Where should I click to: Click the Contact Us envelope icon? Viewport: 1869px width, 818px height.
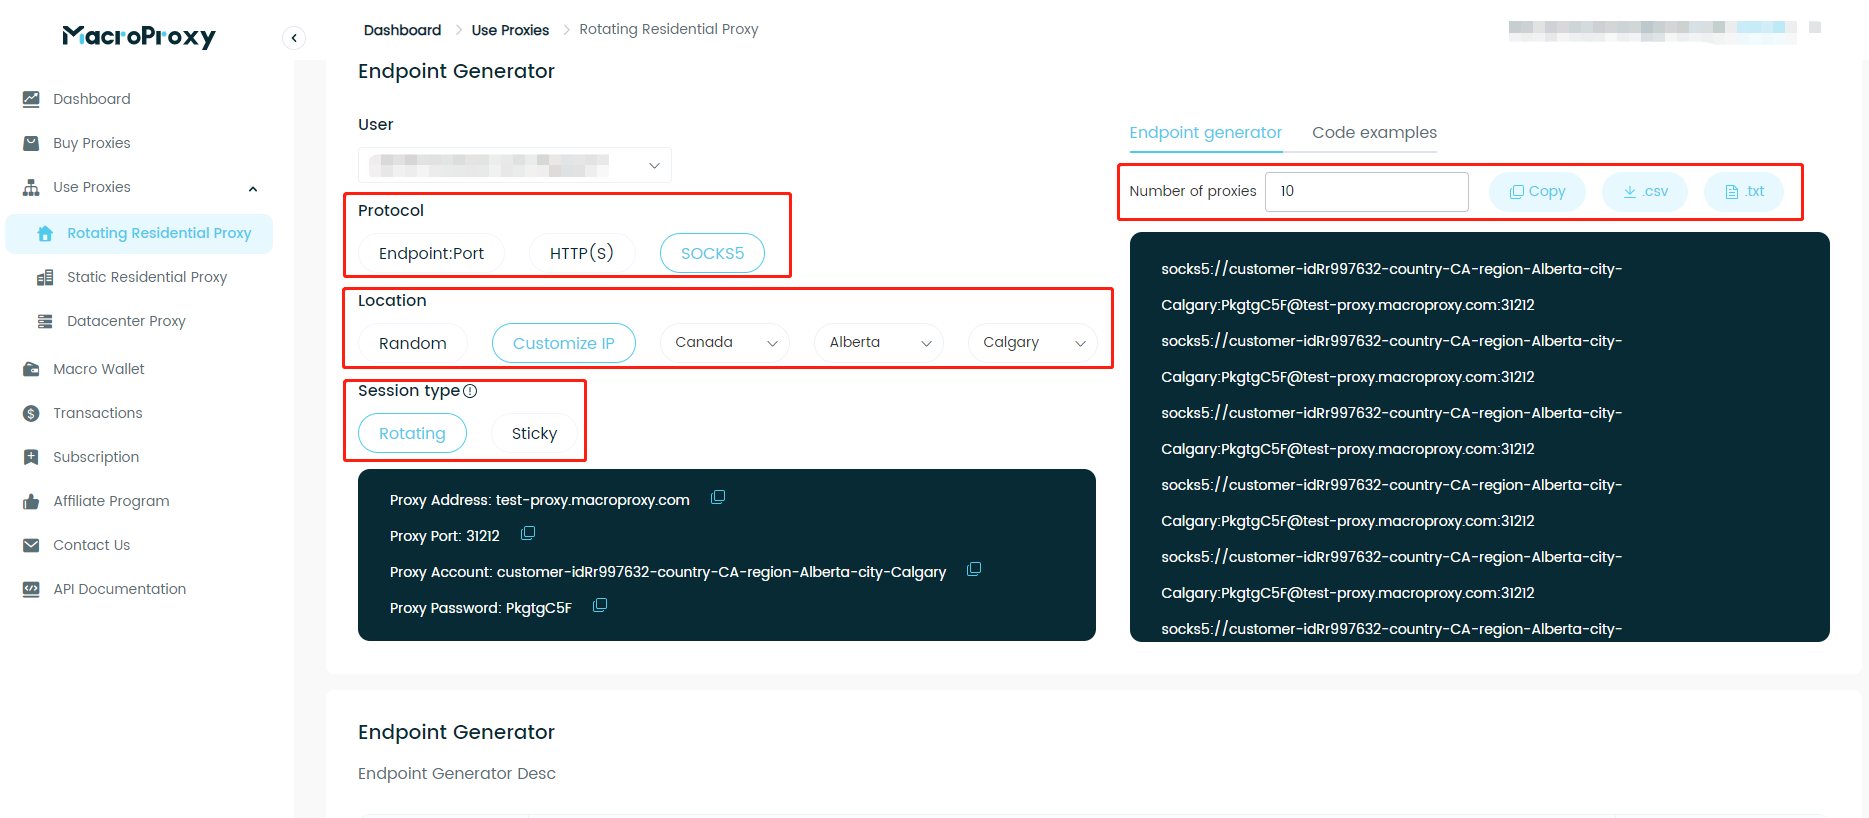[x=31, y=545]
